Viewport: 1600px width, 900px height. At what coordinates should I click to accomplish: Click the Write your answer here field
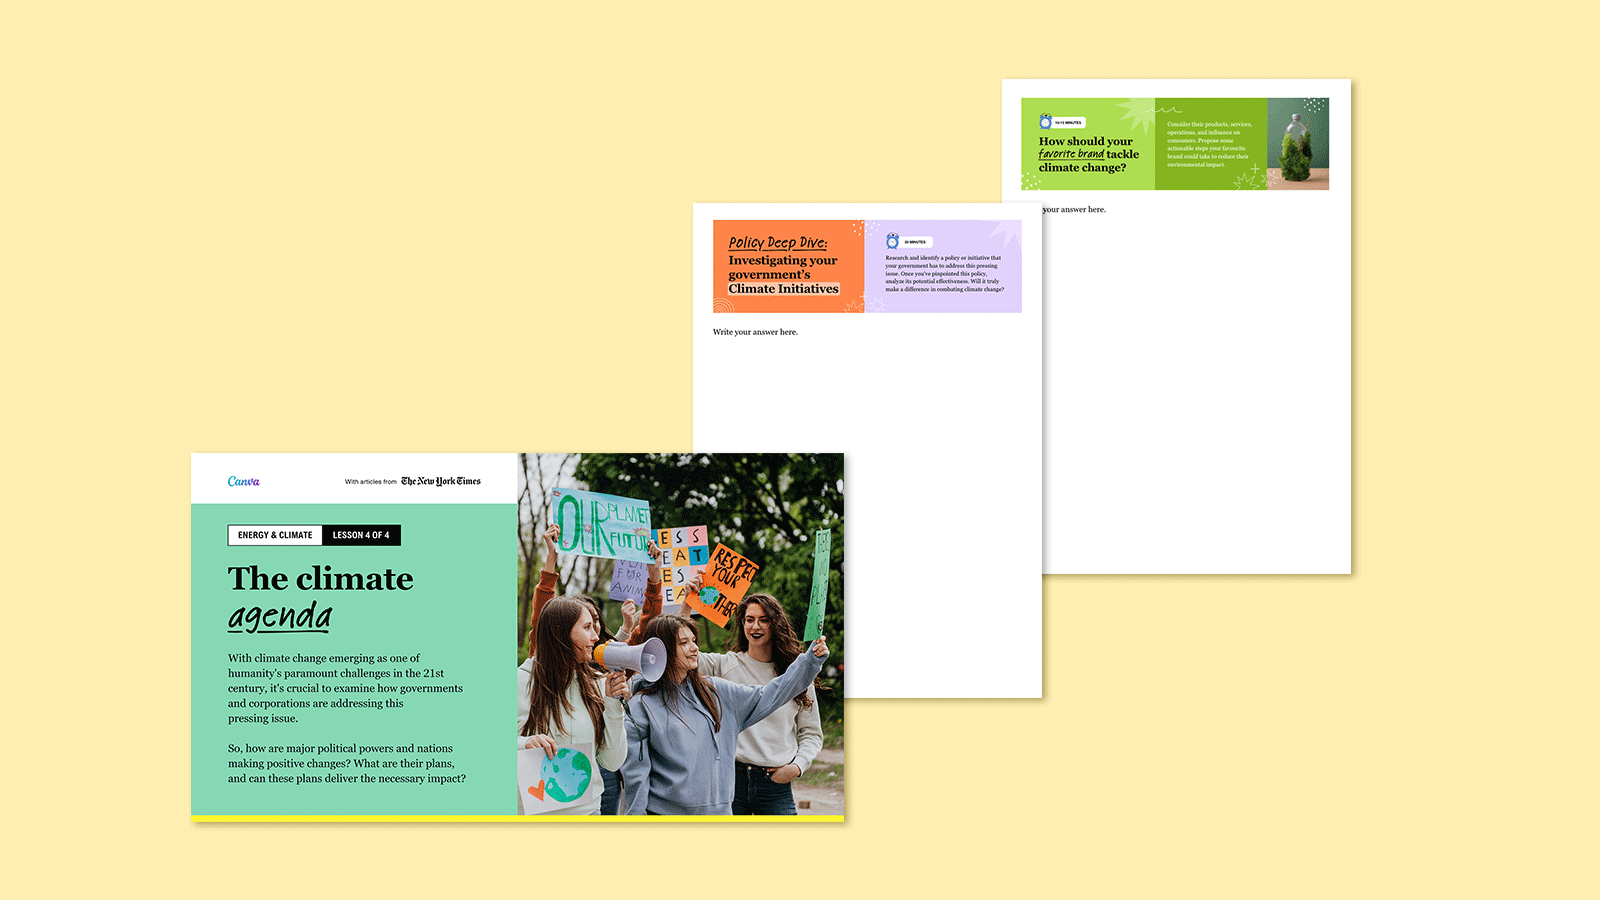(x=755, y=331)
